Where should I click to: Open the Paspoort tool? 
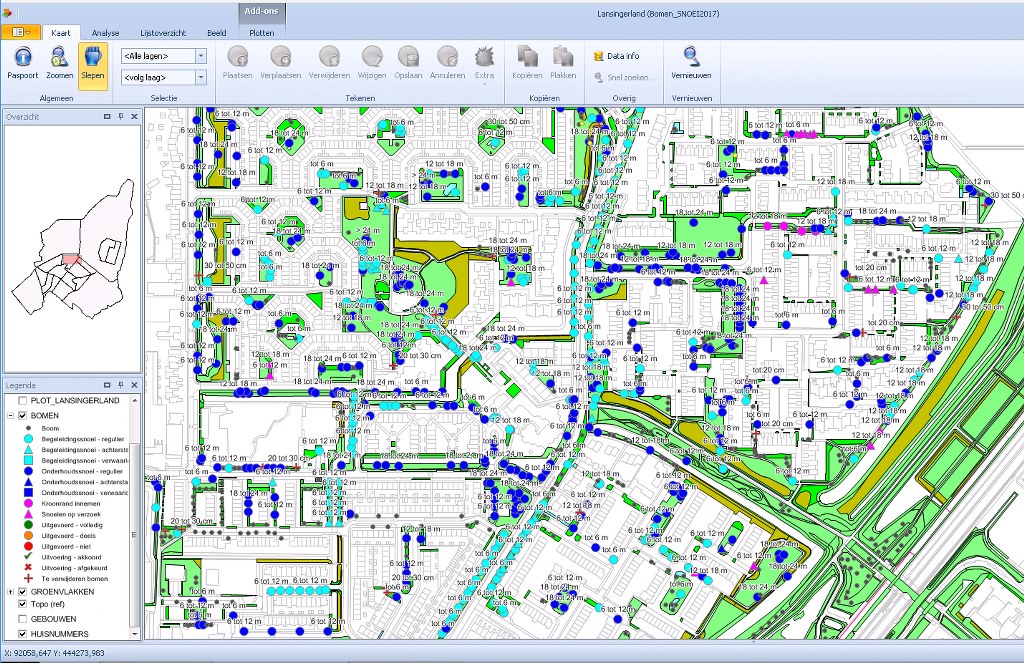pos(22,62)
